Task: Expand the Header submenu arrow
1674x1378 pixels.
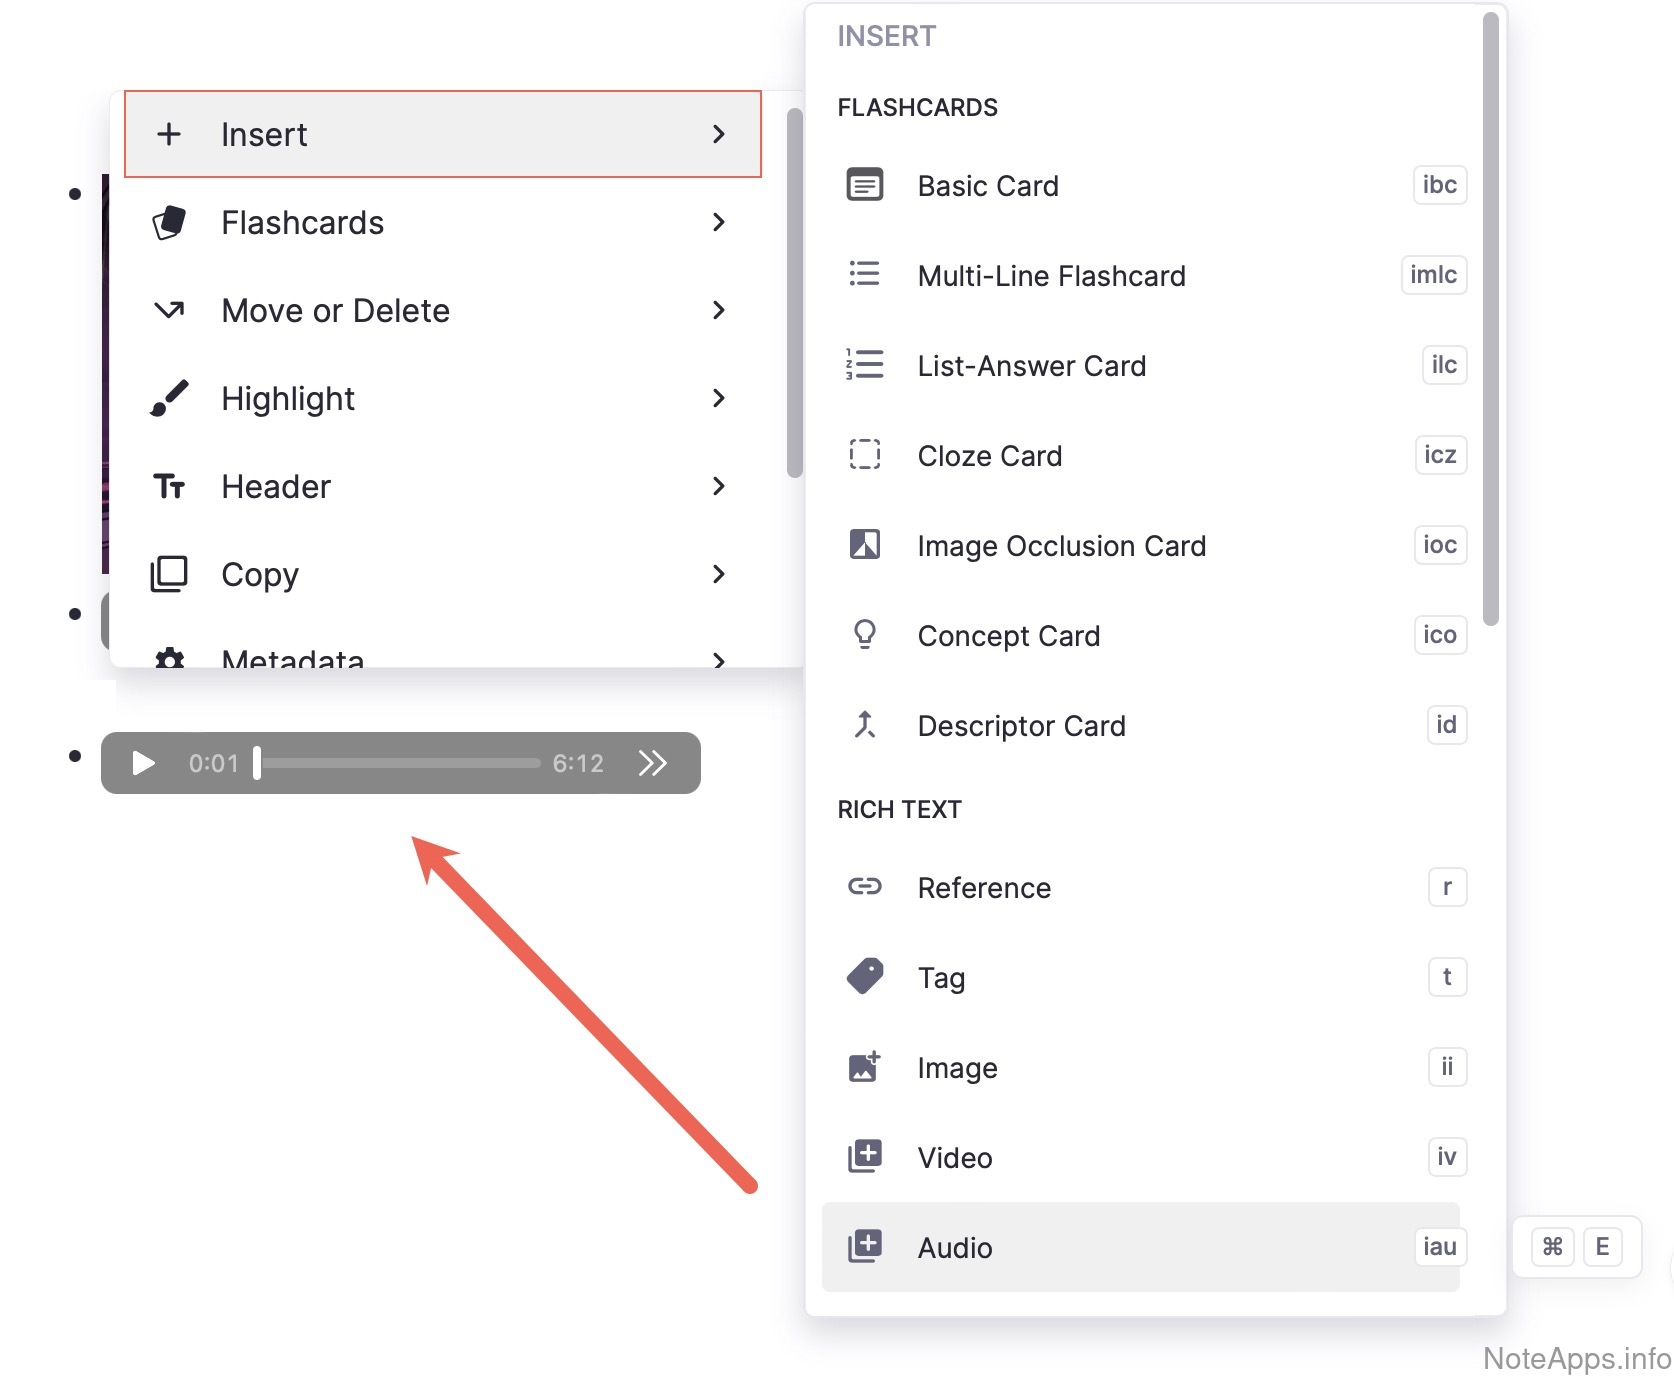Action: (x=718, y=486)
